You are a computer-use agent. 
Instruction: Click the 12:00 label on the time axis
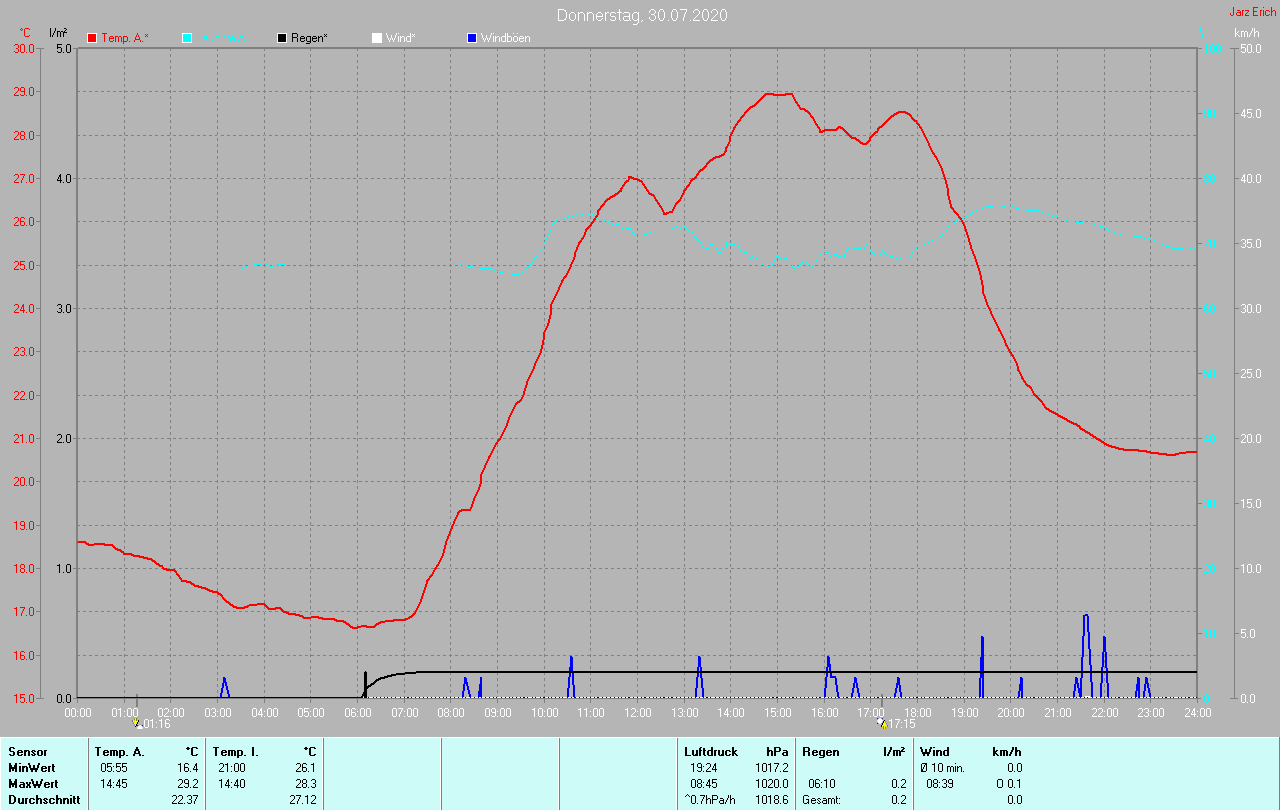tap(638, 713)
